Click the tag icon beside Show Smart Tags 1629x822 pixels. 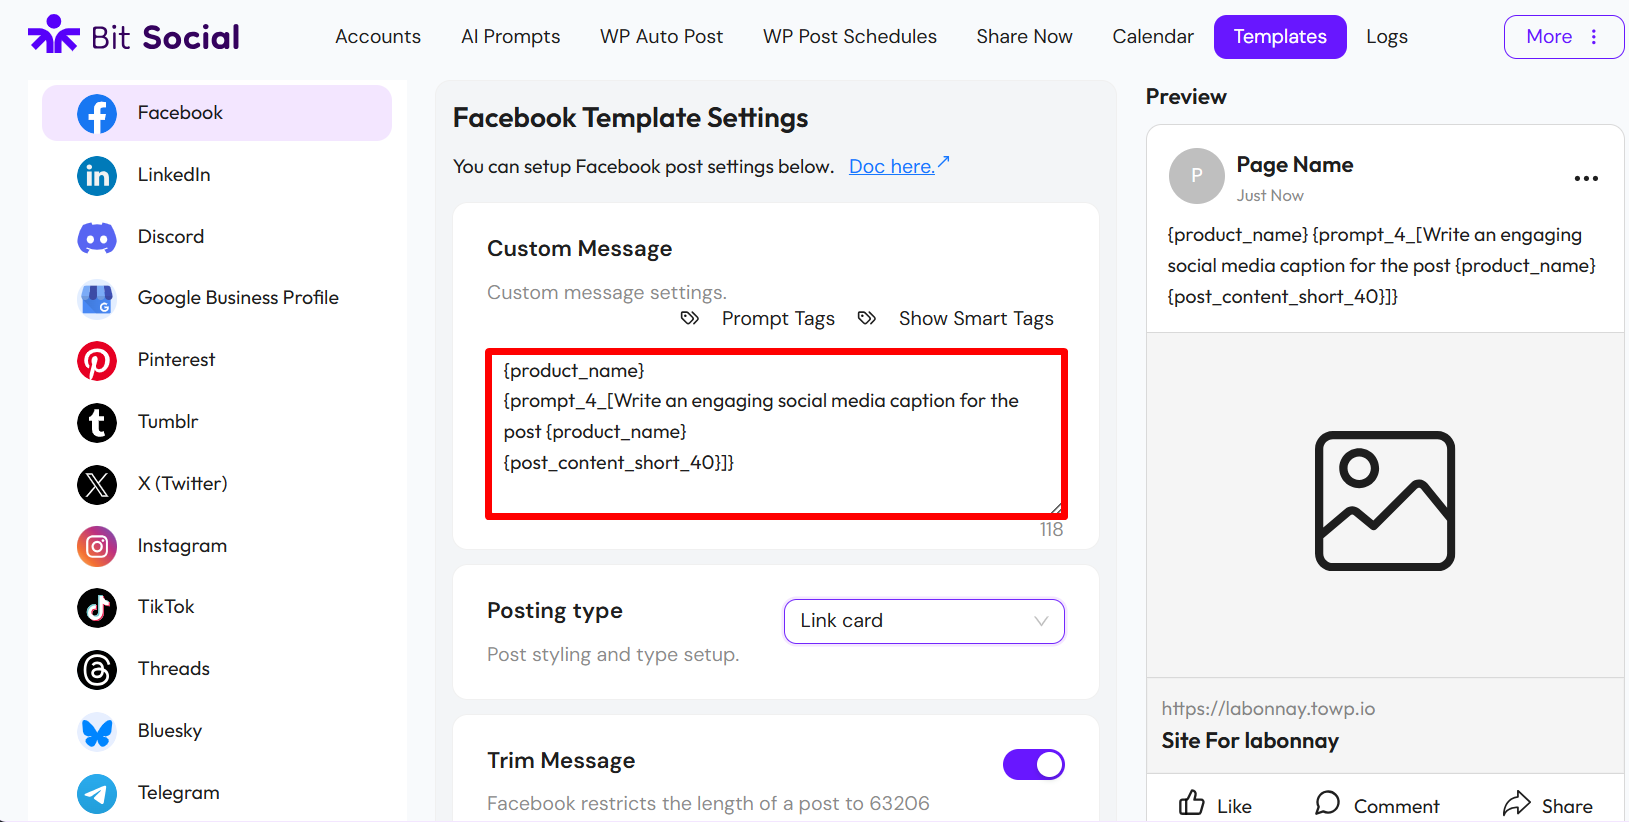click(867, 318)
